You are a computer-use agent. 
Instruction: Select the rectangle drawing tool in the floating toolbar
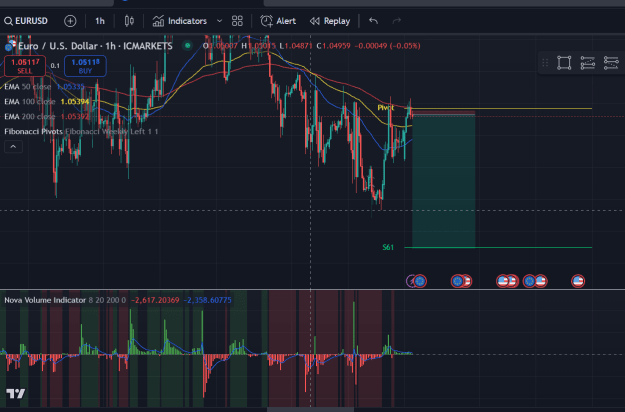564,63
